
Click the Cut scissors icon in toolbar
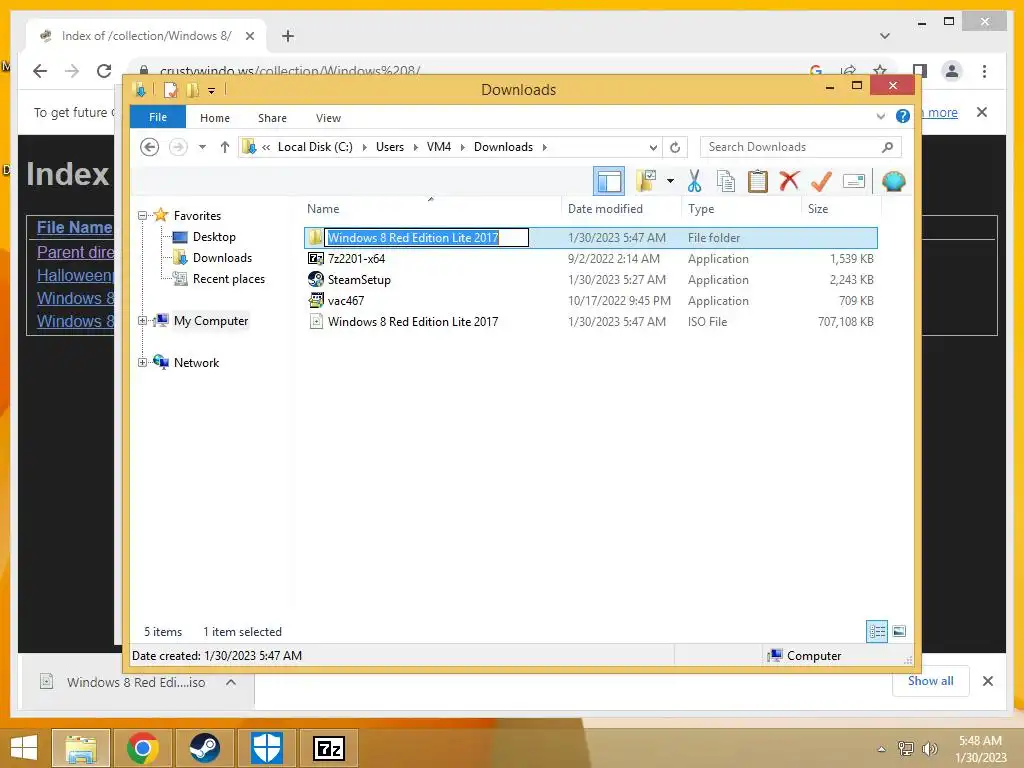tap(694, 181)
